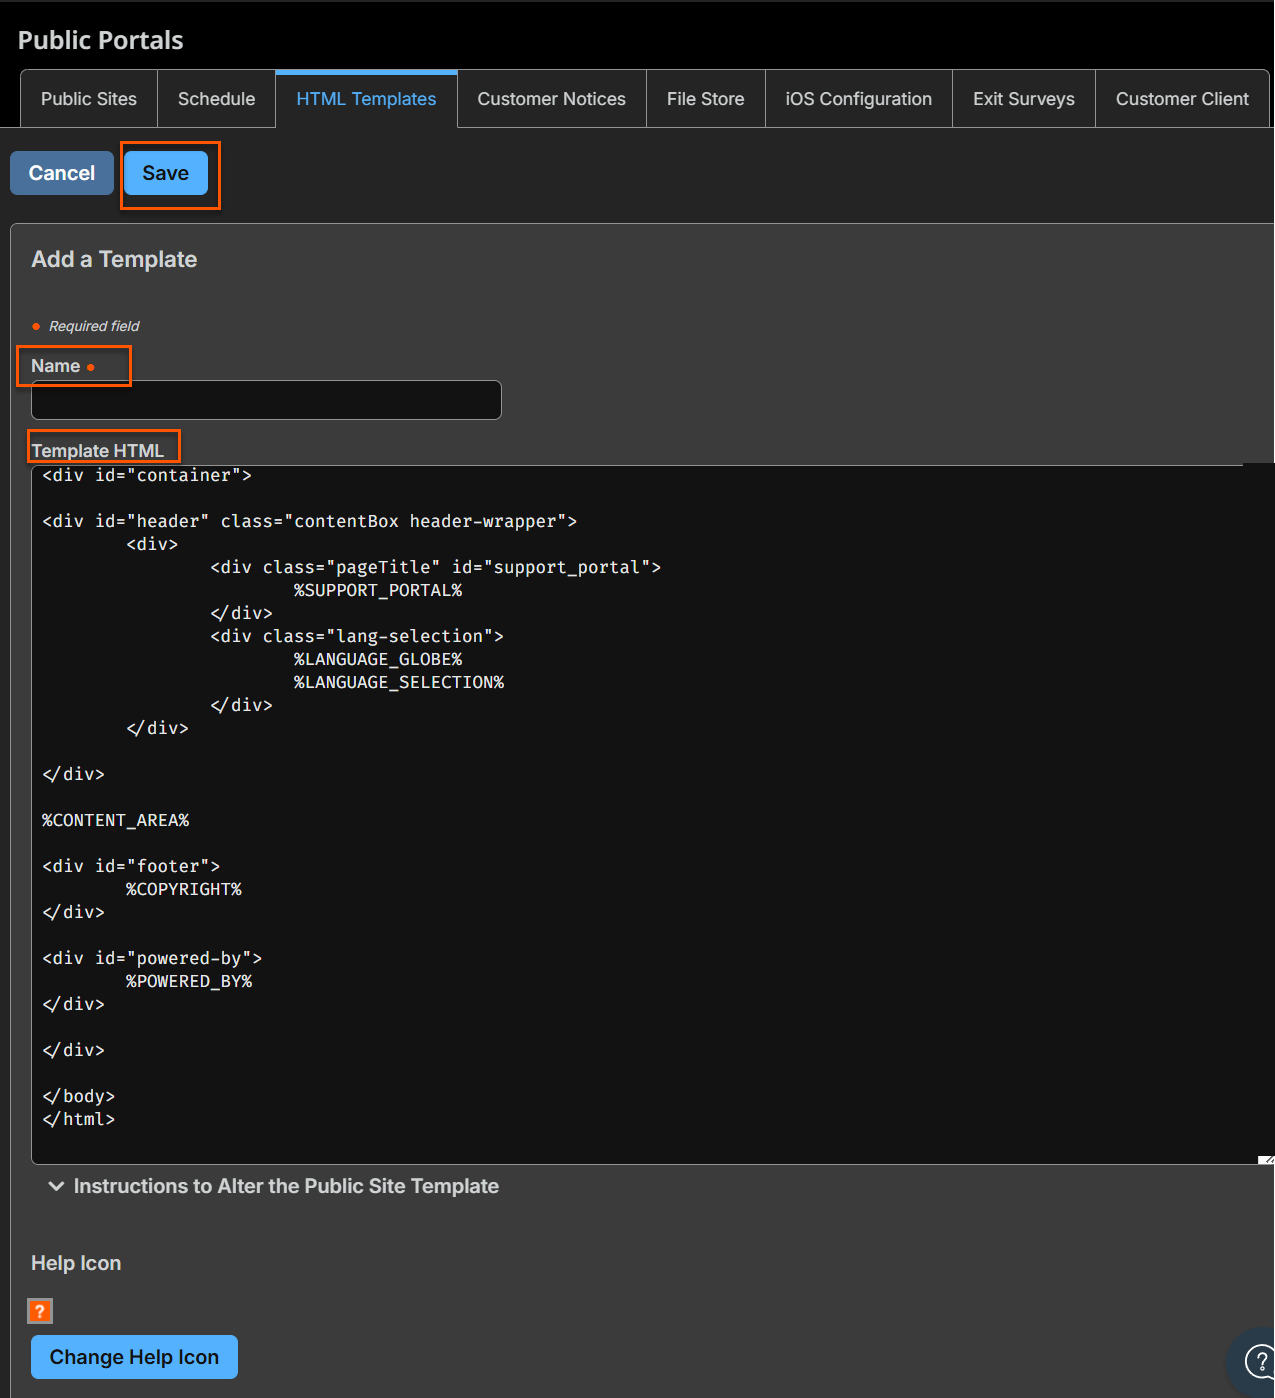Click the Public Portals page title
Screen dimensions: 1275x1398
tap(101, 40)
